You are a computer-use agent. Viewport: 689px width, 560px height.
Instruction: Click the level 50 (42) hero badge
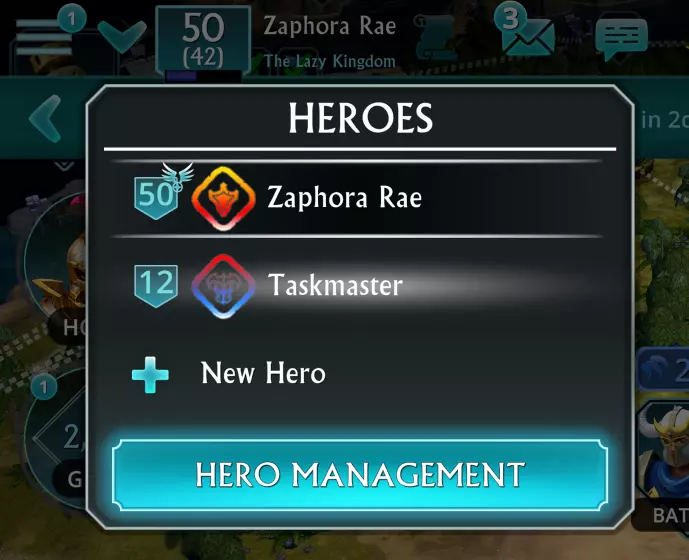(x=203, y=40)
